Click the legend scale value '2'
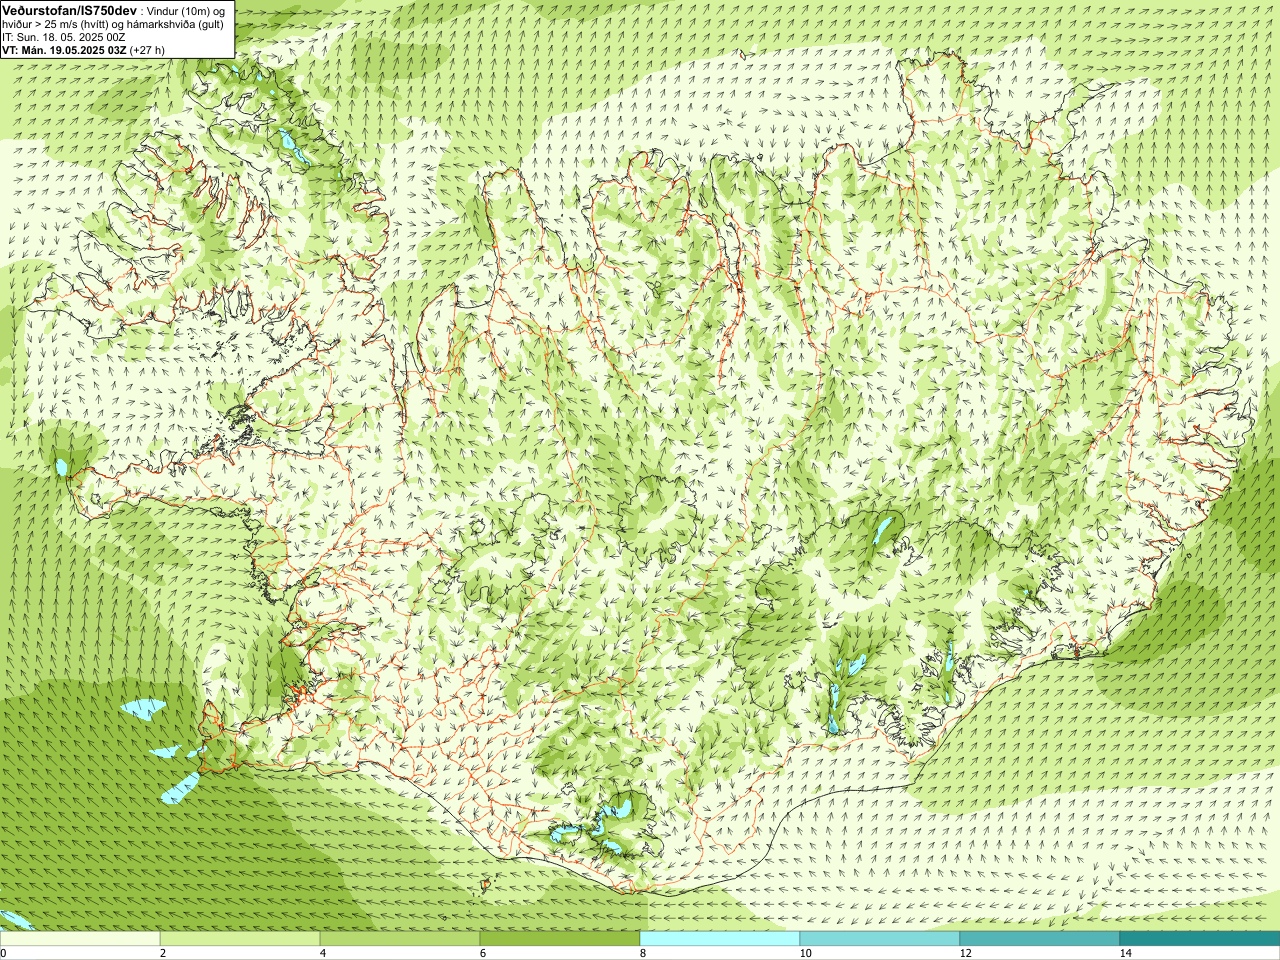This screenshot has height=960, width=1280. [163, 954]
